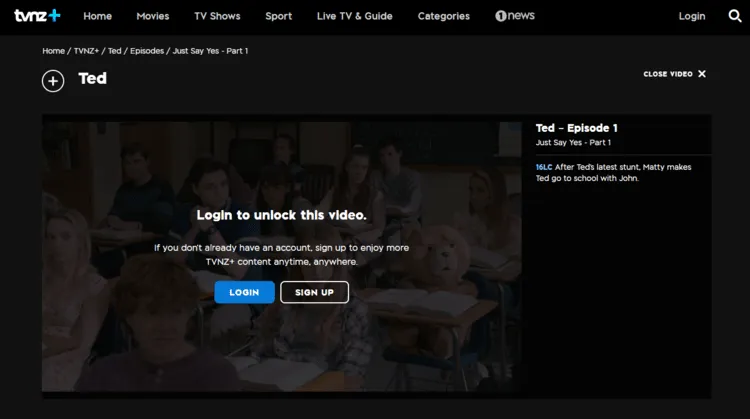Image resolution: width=750 pixels, height=419 pixels.
Task: Click 'Ted – Episode 1' heading
Action: coord(576,128)
